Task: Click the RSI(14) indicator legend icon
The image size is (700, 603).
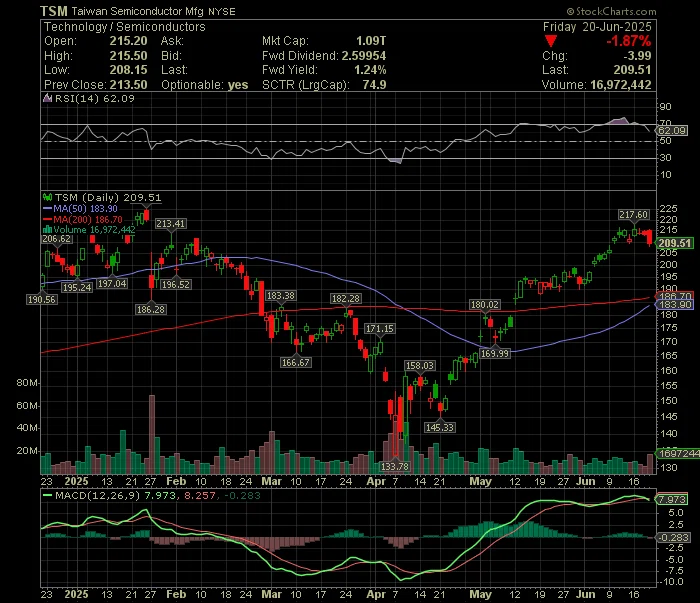Action: (x=47, y=98)
